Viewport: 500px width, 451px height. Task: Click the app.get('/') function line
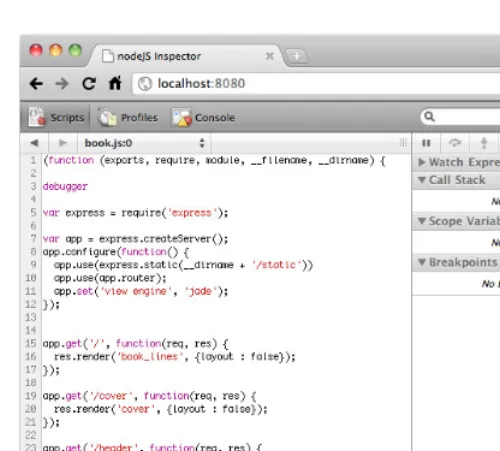point(135,343)
